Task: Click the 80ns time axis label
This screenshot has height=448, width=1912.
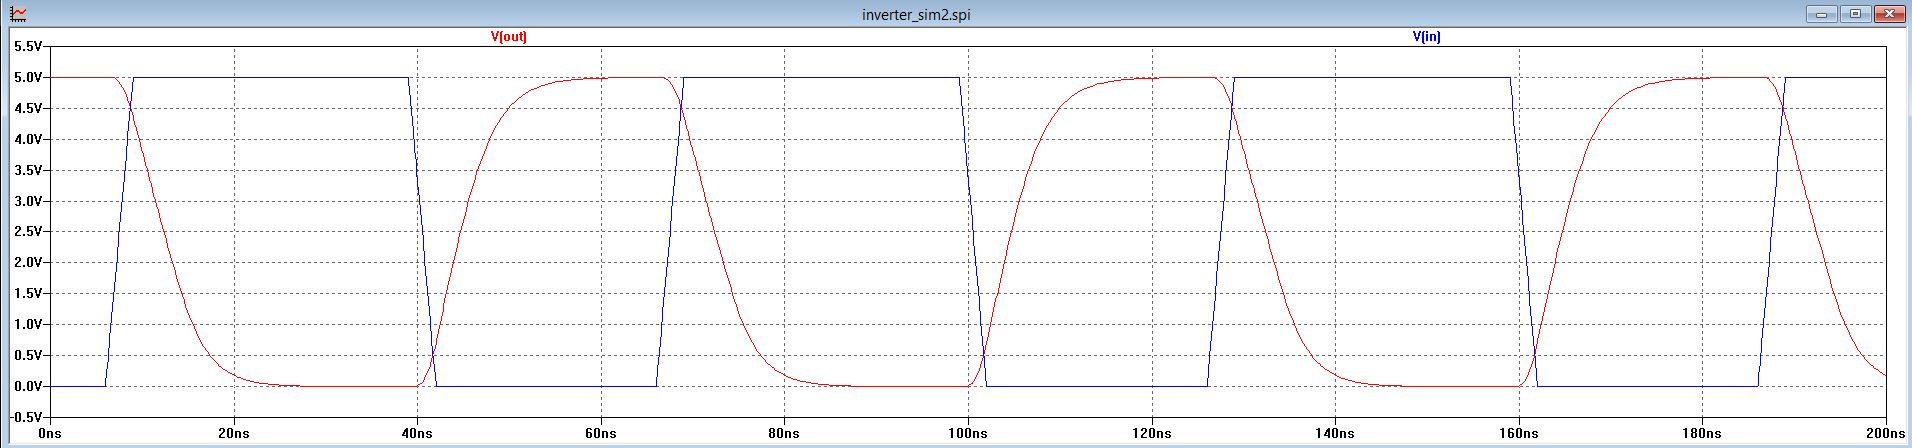Action: [784, 434]
